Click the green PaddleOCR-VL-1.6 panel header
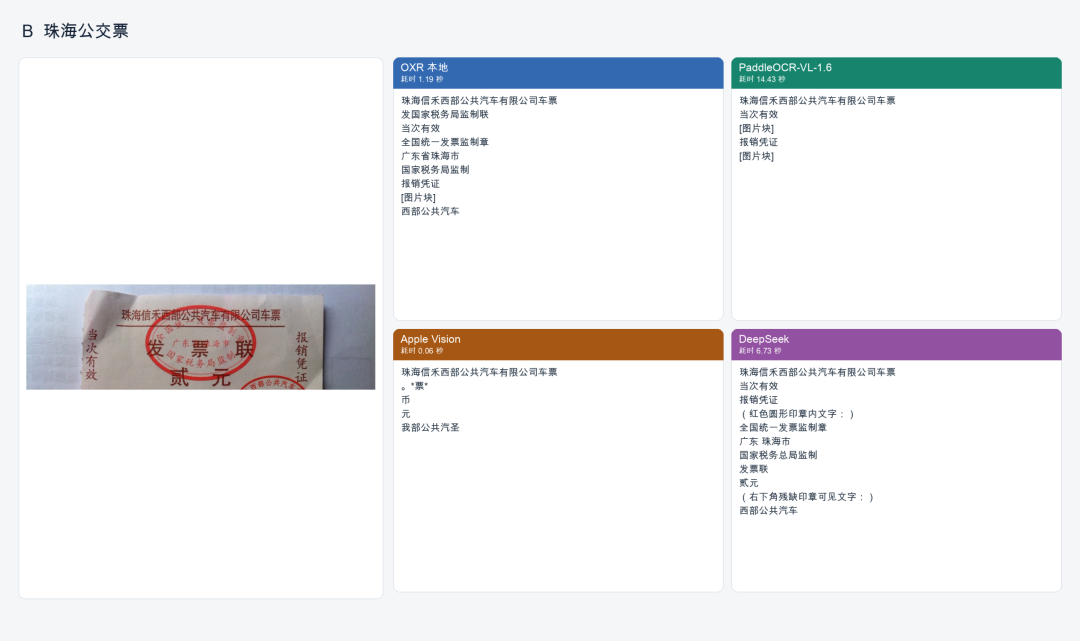This screenshot has height=641, width=1080. click(x=896, y=72)
